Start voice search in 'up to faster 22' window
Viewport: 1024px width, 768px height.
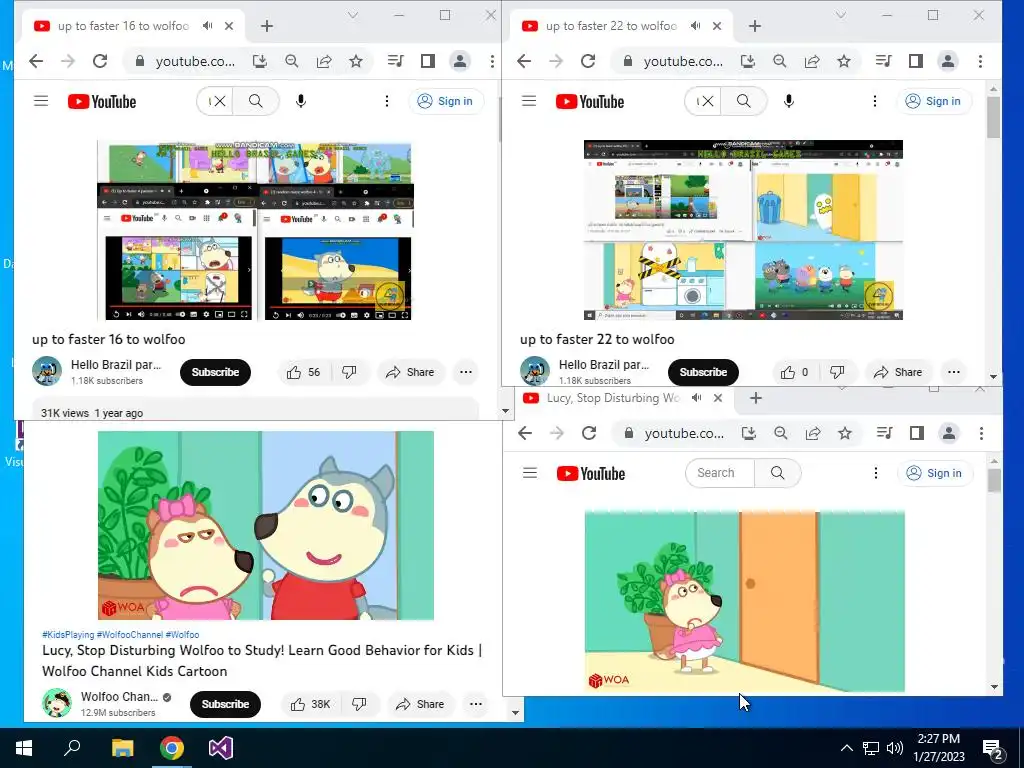(x=789, y=101)
